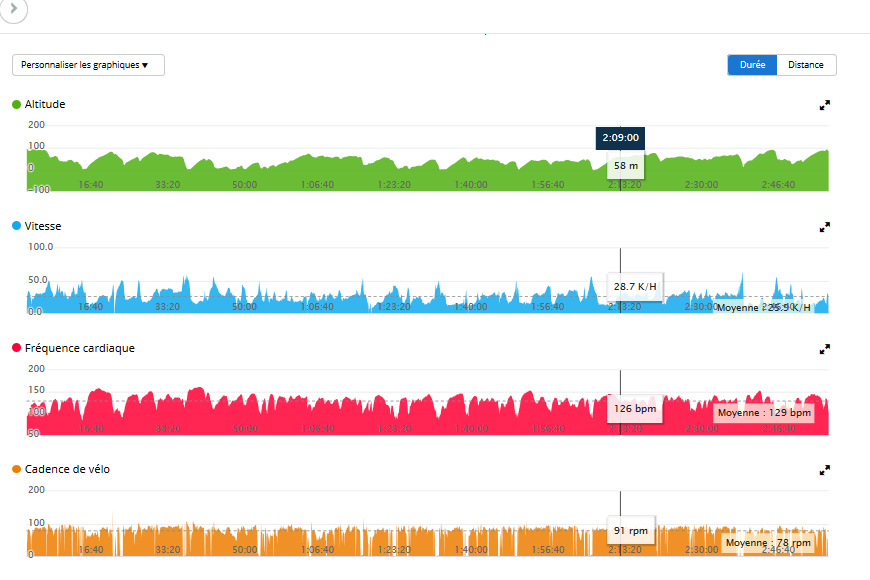Click the round chevron arrow at top-left
The image size is (870, 580).
13,8
